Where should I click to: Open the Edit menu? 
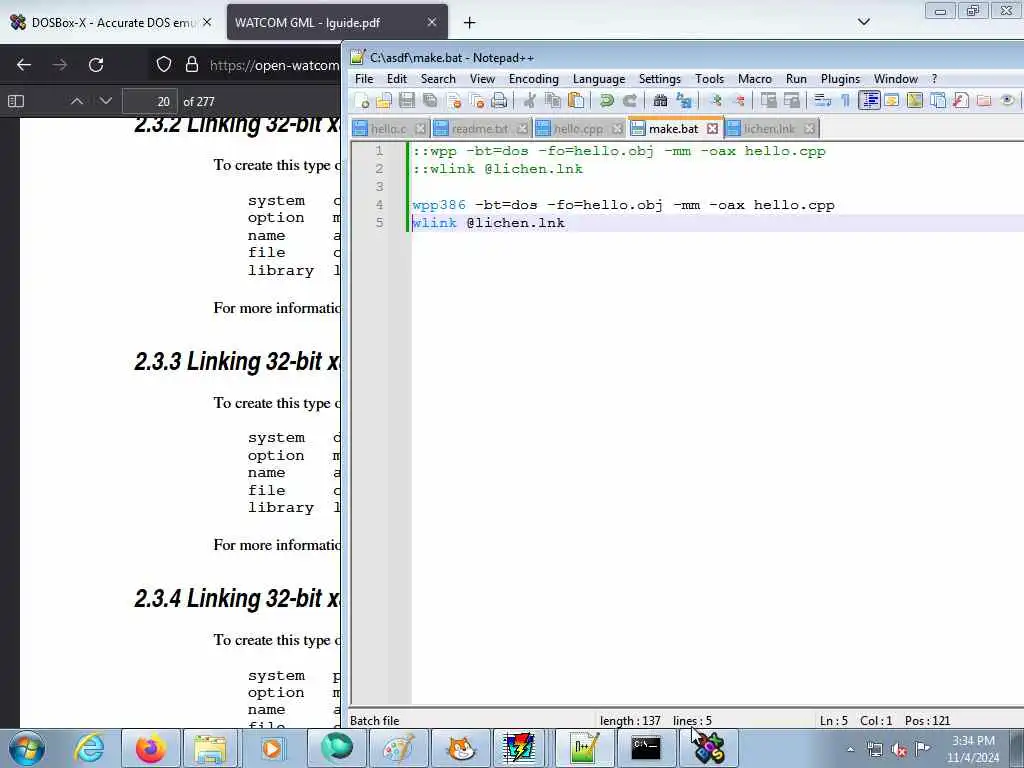pyautogui.click(x=396, y=79)
